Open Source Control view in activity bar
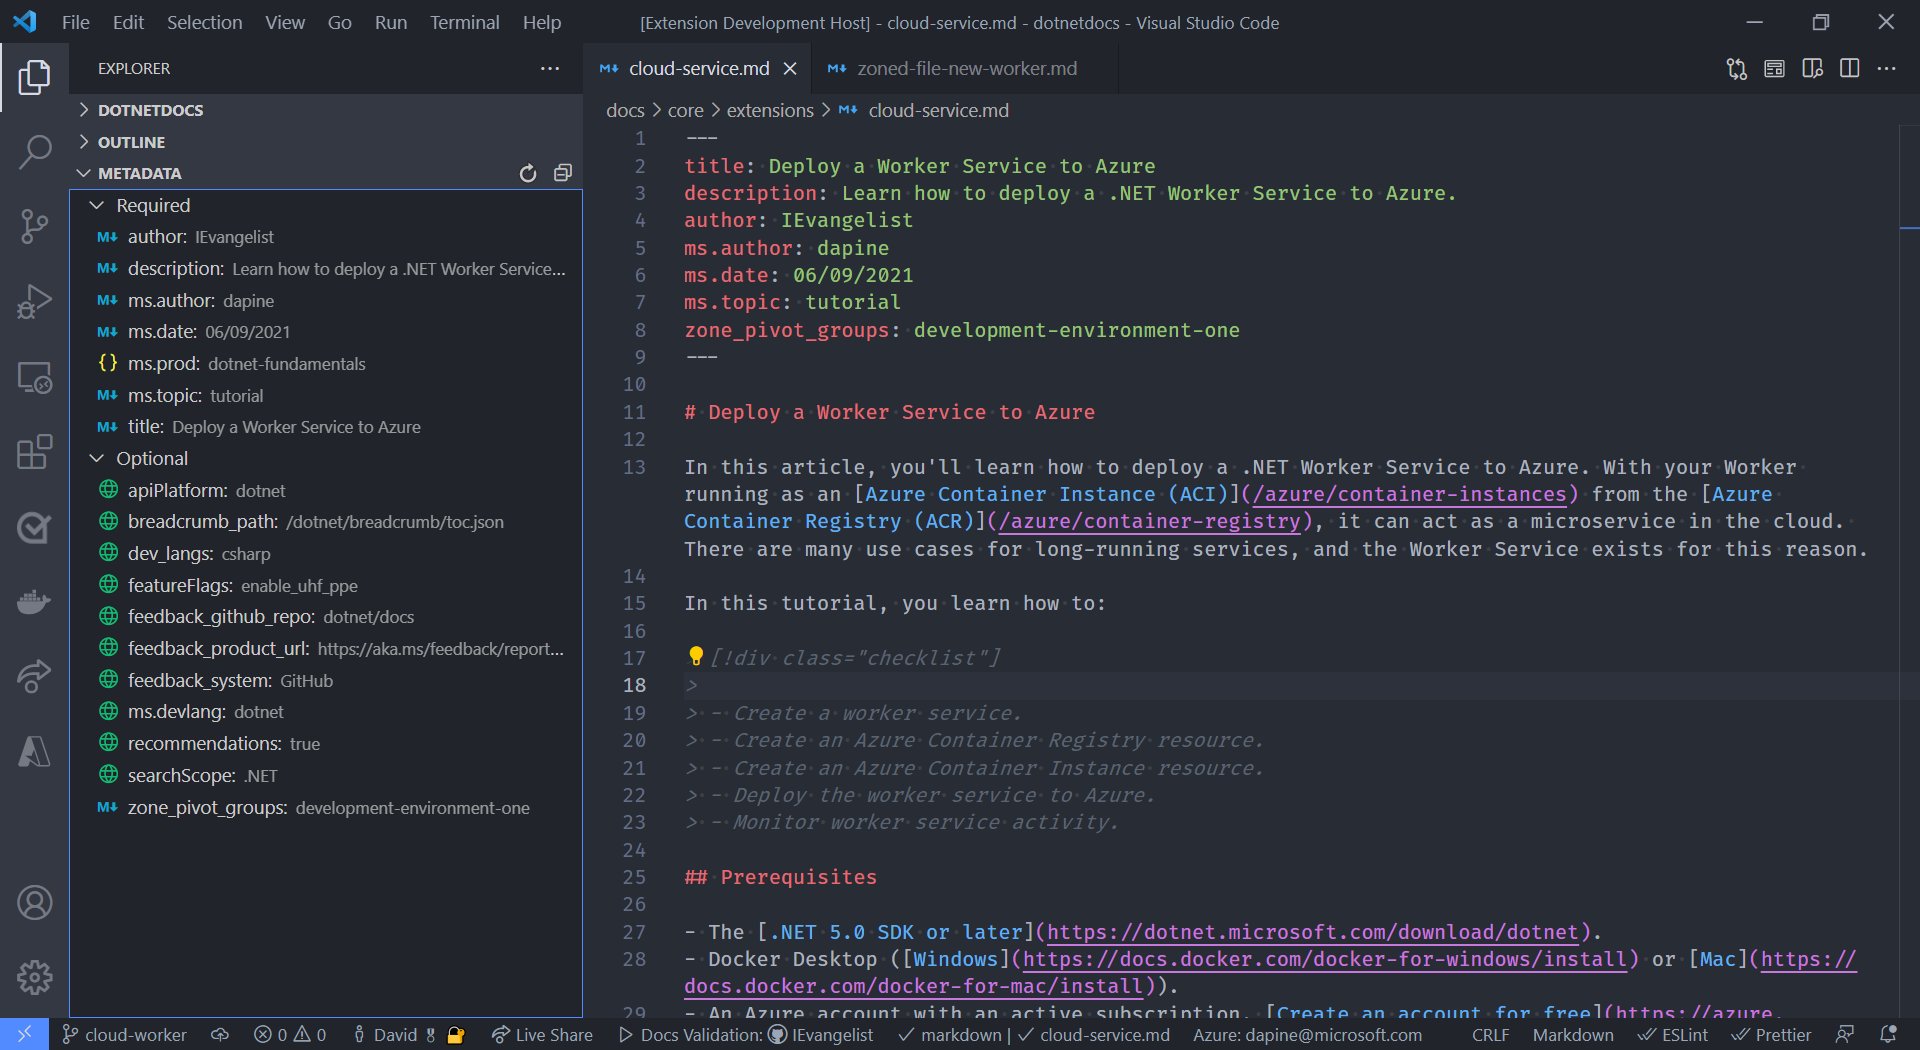 [34, 227]
